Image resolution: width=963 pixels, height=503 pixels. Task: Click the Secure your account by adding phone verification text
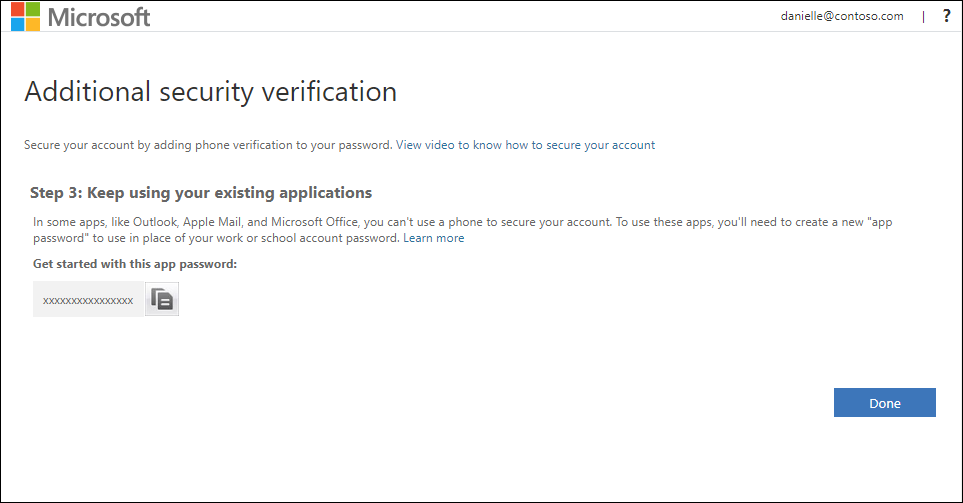click(x=208, y=145)
